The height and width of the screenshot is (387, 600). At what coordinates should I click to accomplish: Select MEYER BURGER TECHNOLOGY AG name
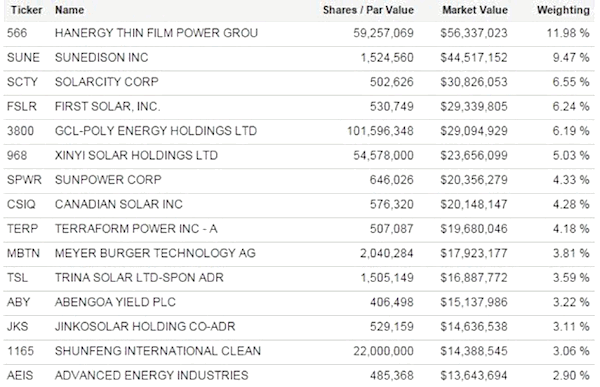click(x=155, y=253)
